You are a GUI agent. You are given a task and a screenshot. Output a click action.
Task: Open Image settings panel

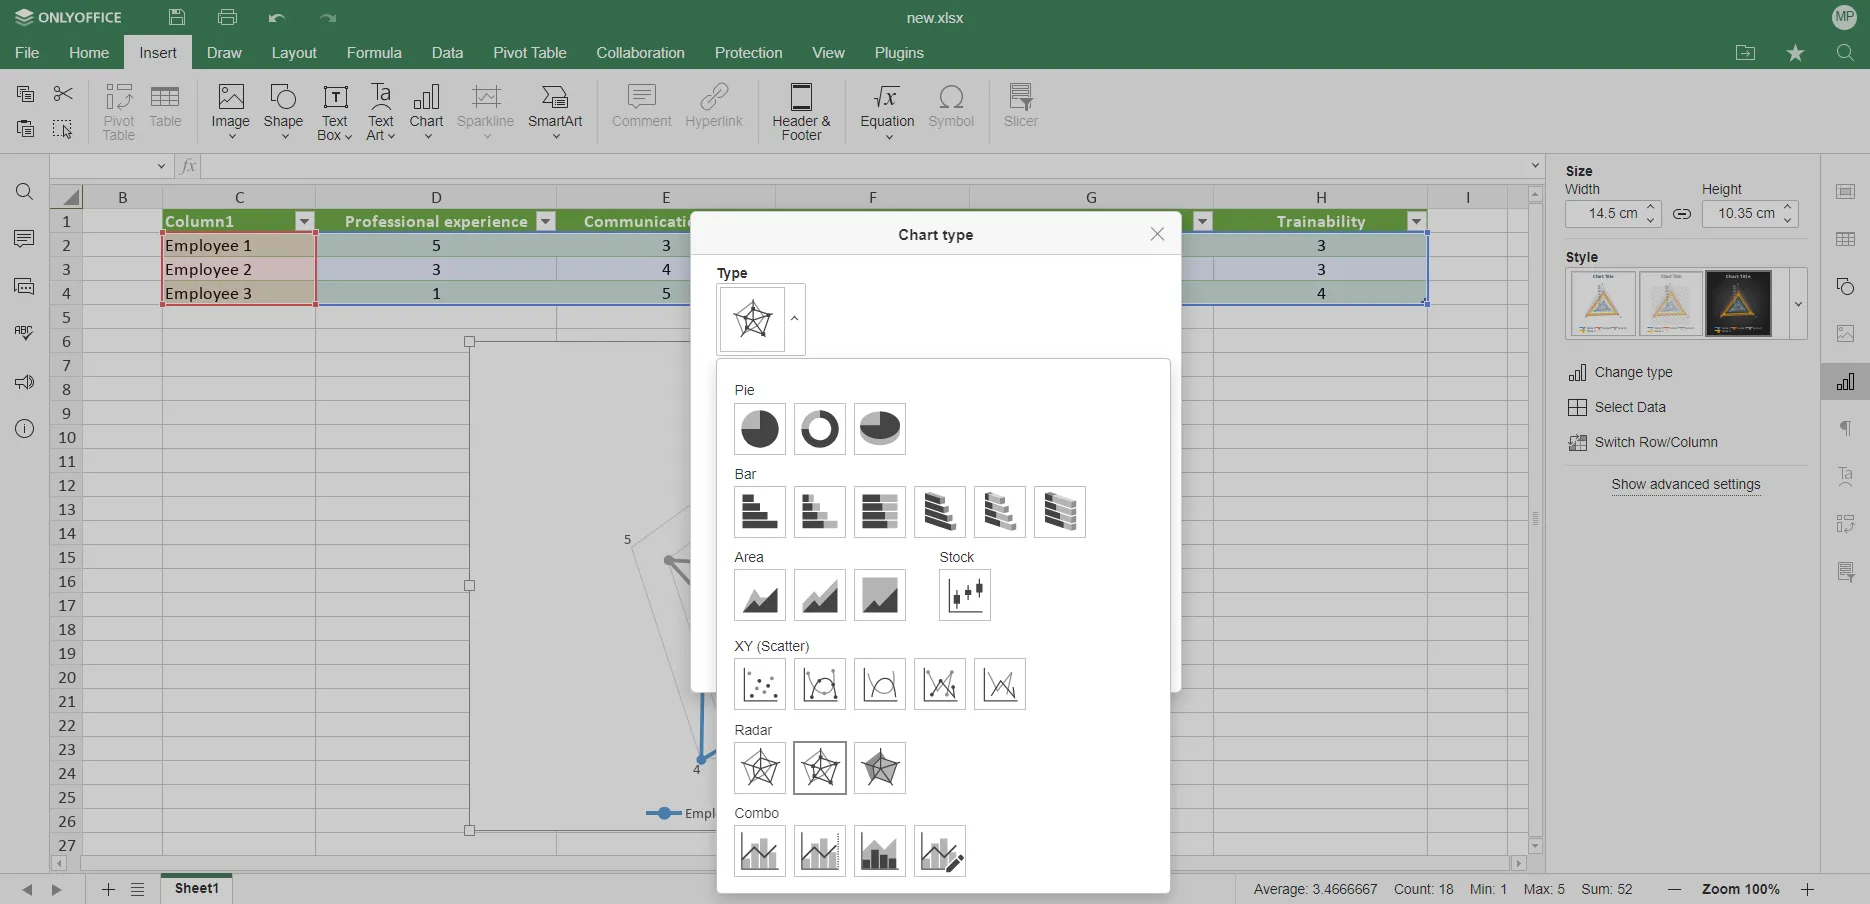tap(1845, 334)
